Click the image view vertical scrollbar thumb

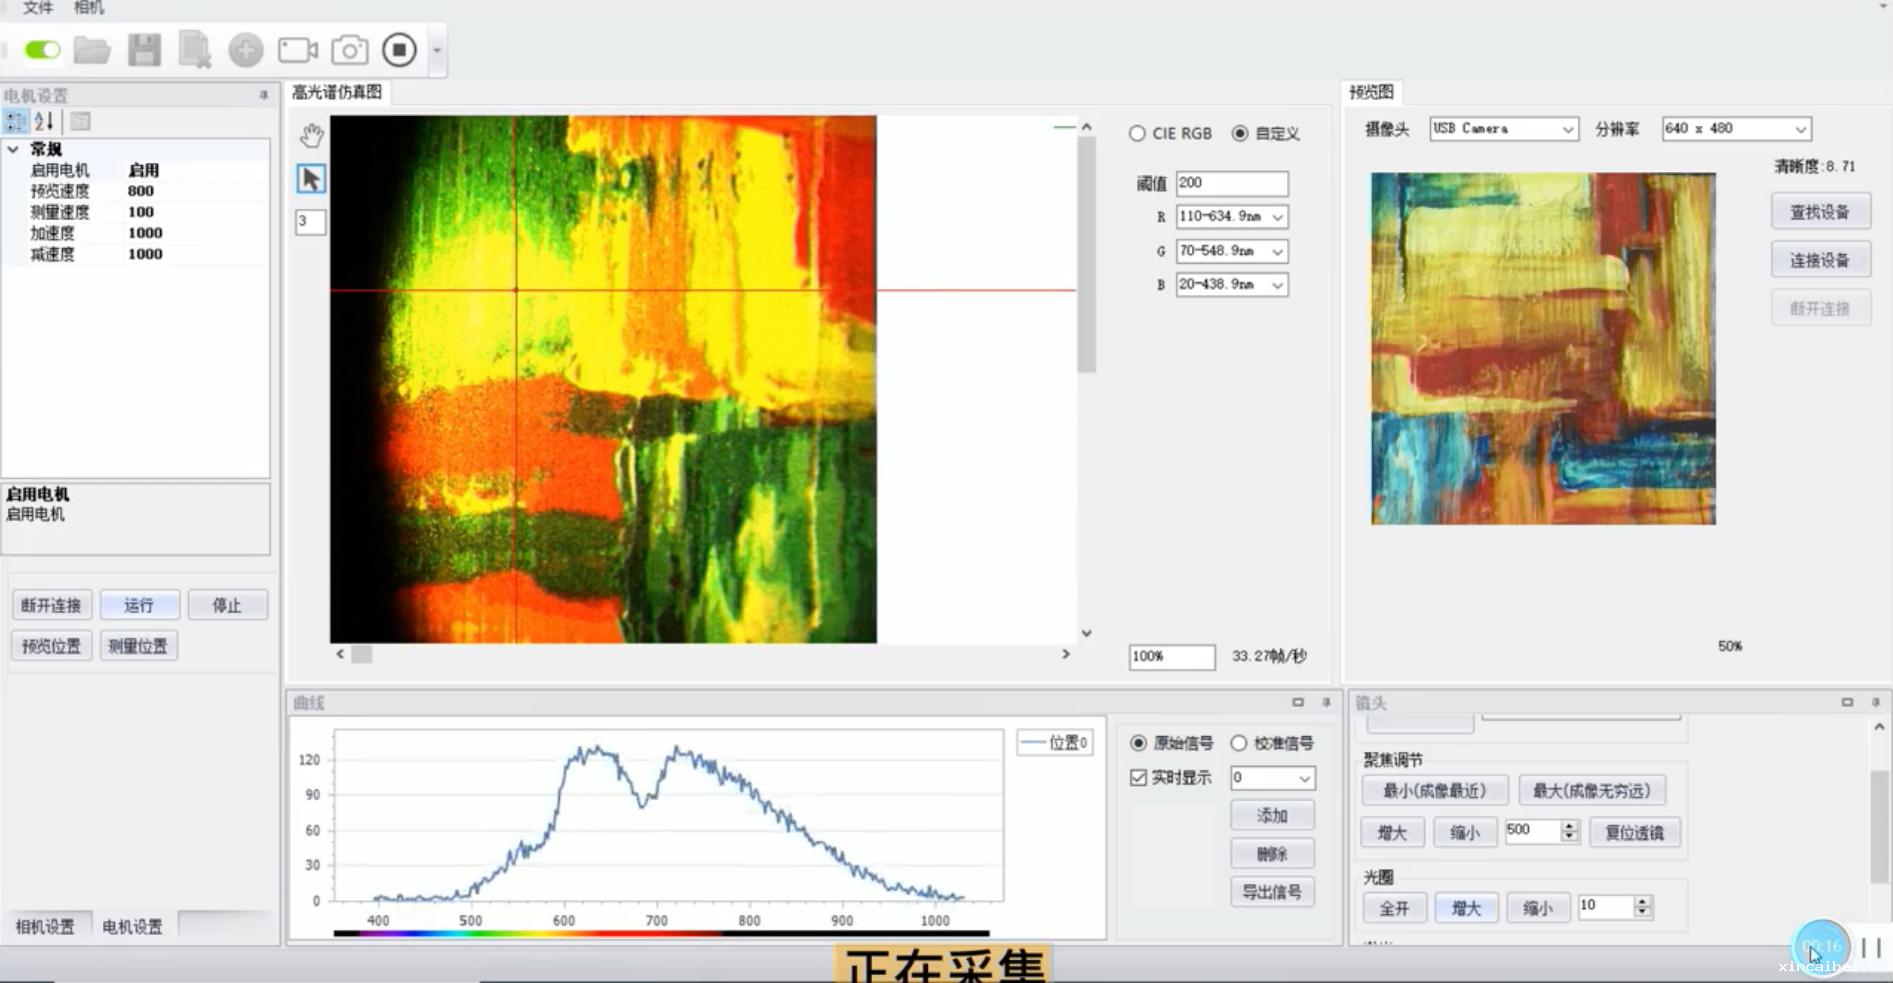point(1086,254)
